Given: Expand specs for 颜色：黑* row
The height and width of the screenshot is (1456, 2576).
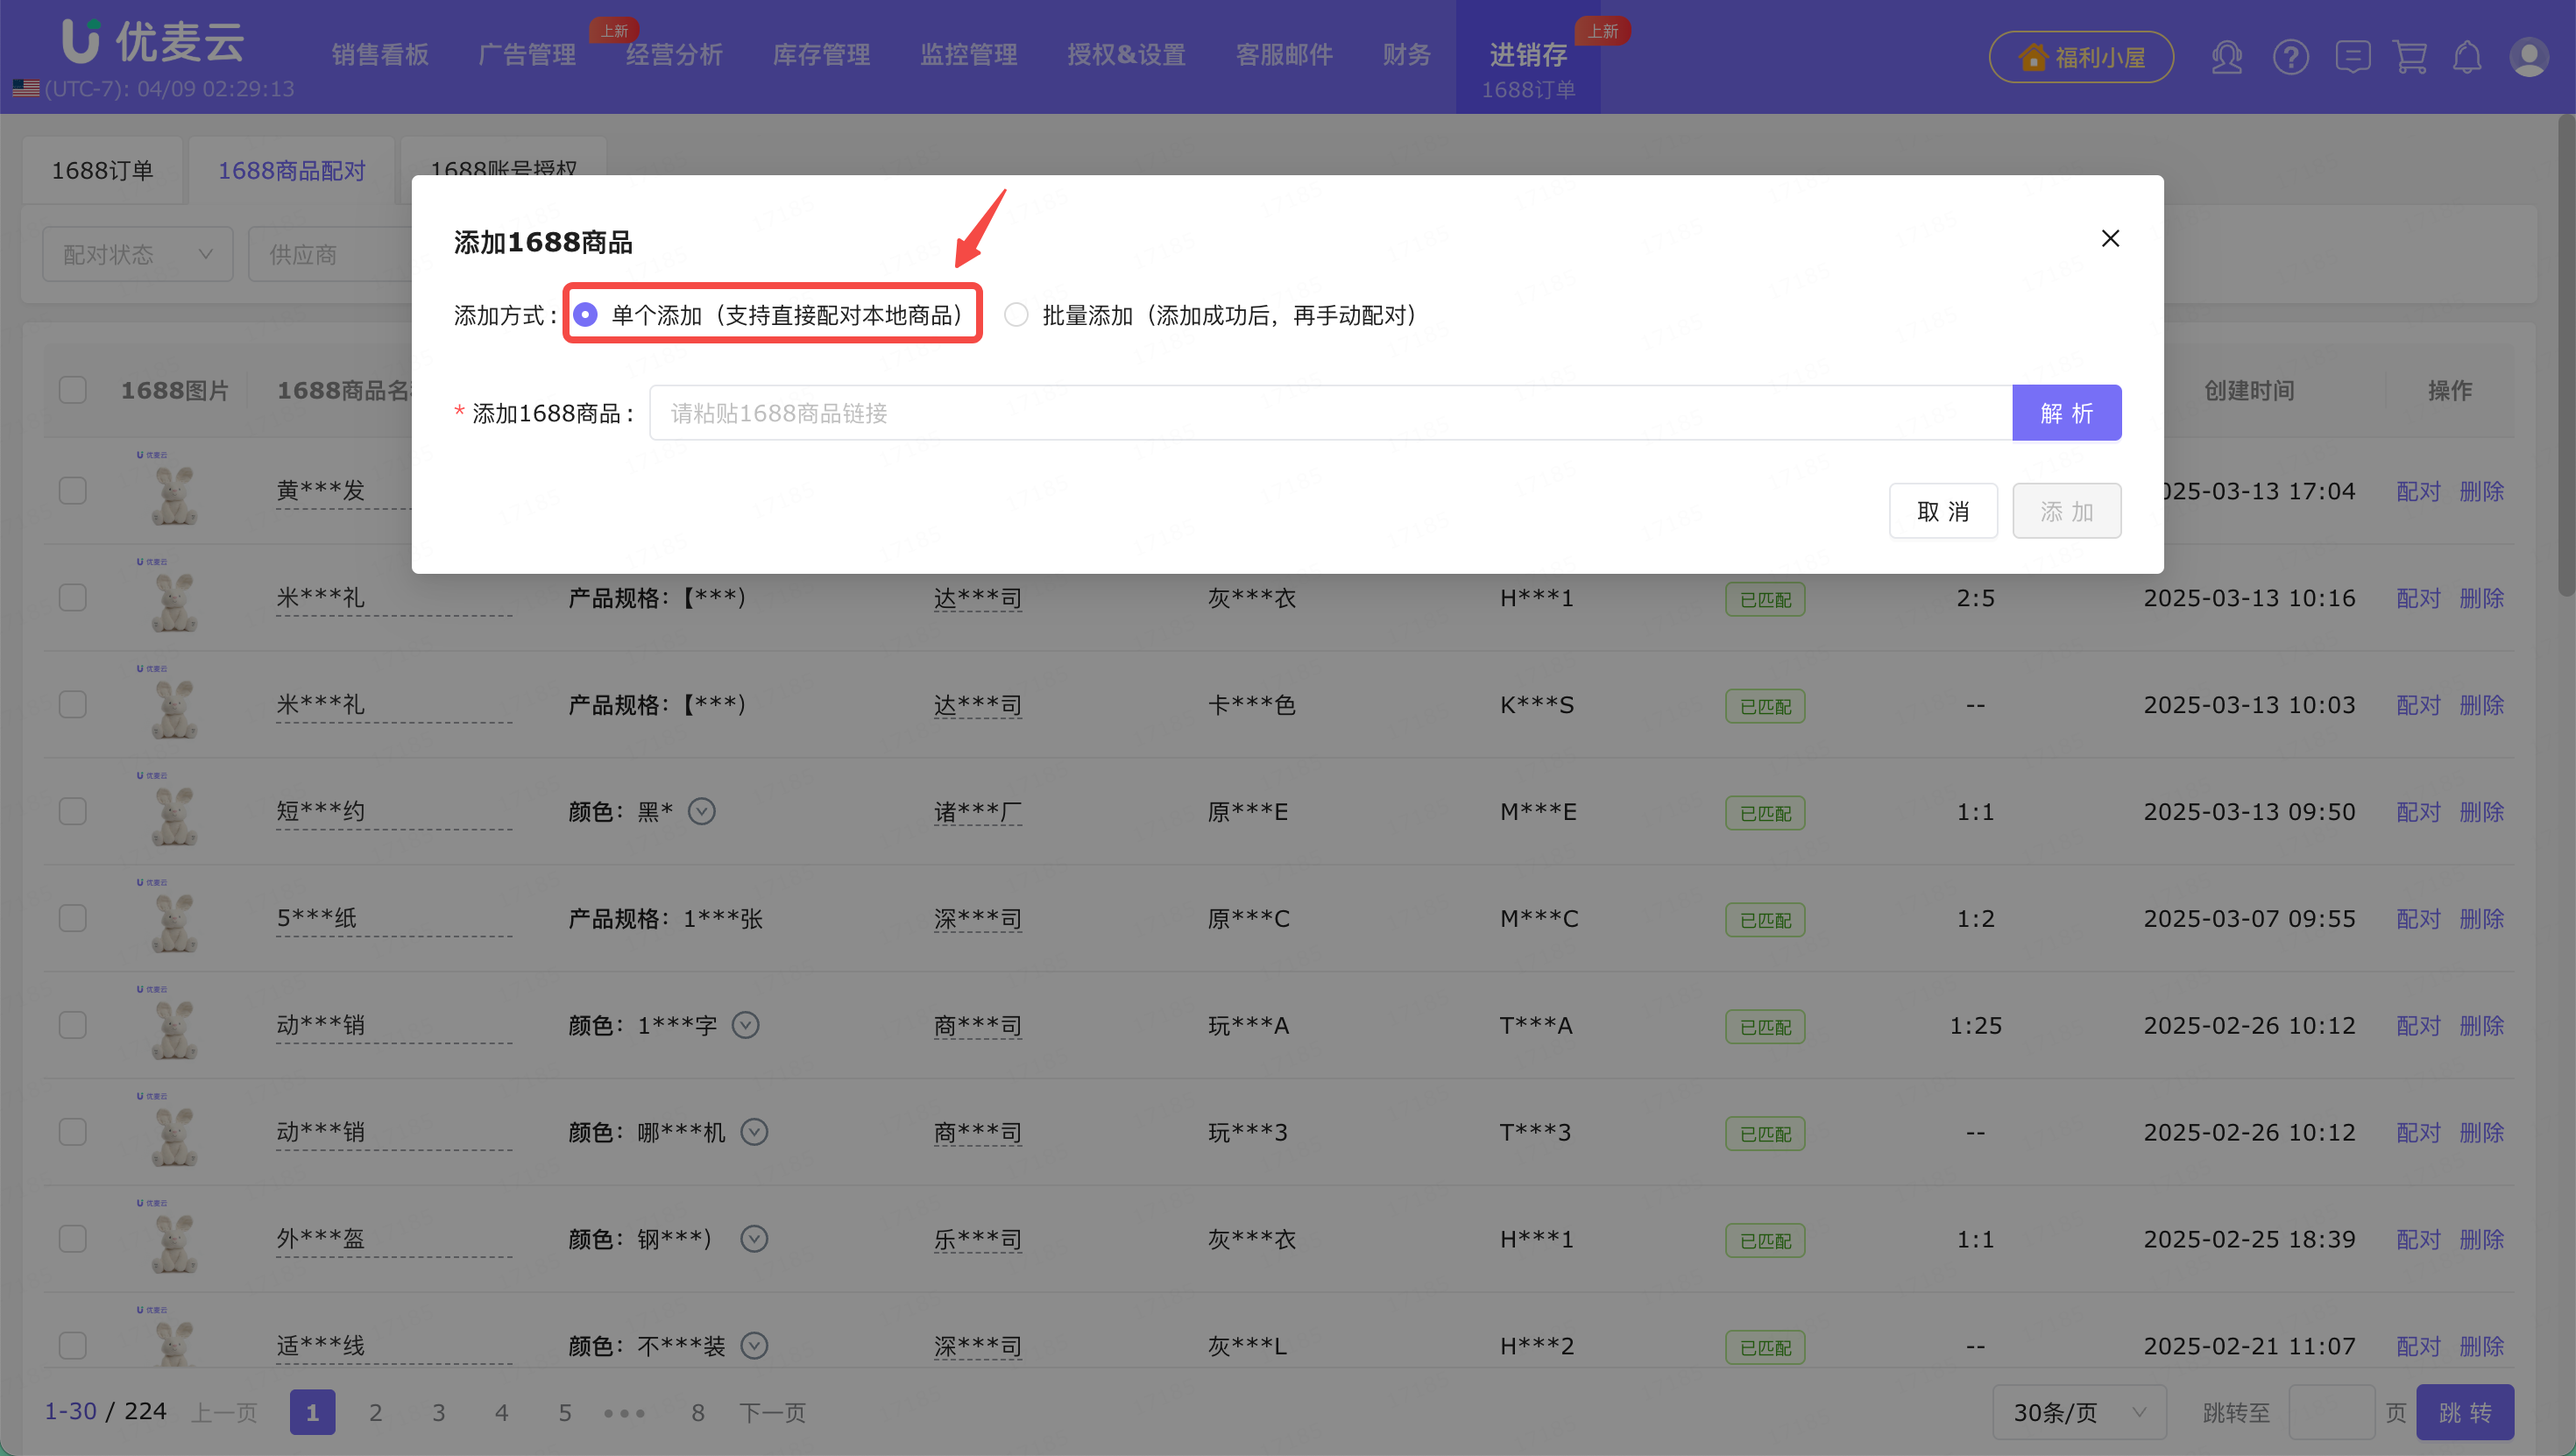Looking at the screenshot, I should (x=702, y=811).
